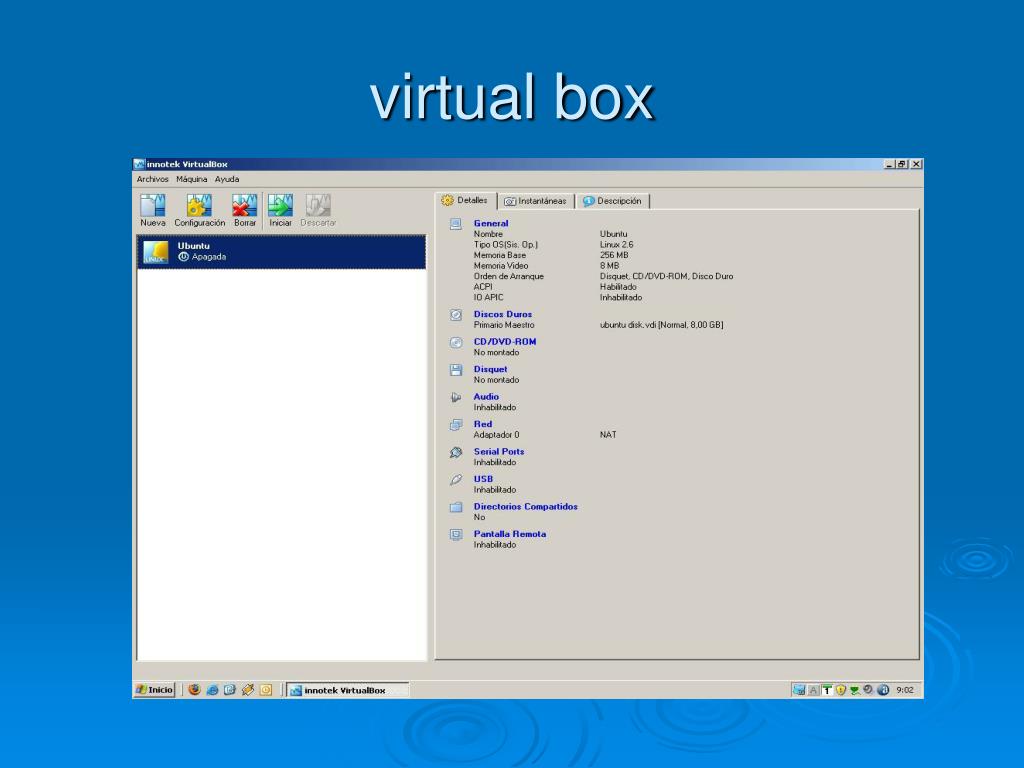Click the "IO APIC" label
This screenshot has width=1024, height=768.
pos(488,297)
